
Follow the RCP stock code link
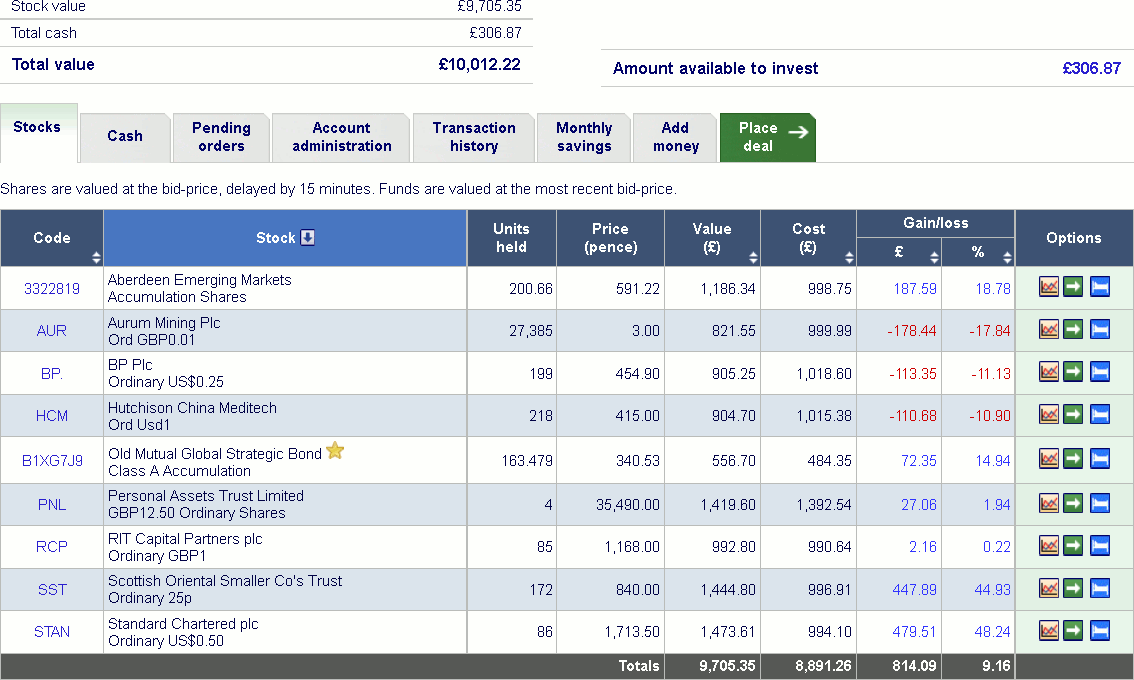pos(51,547)
